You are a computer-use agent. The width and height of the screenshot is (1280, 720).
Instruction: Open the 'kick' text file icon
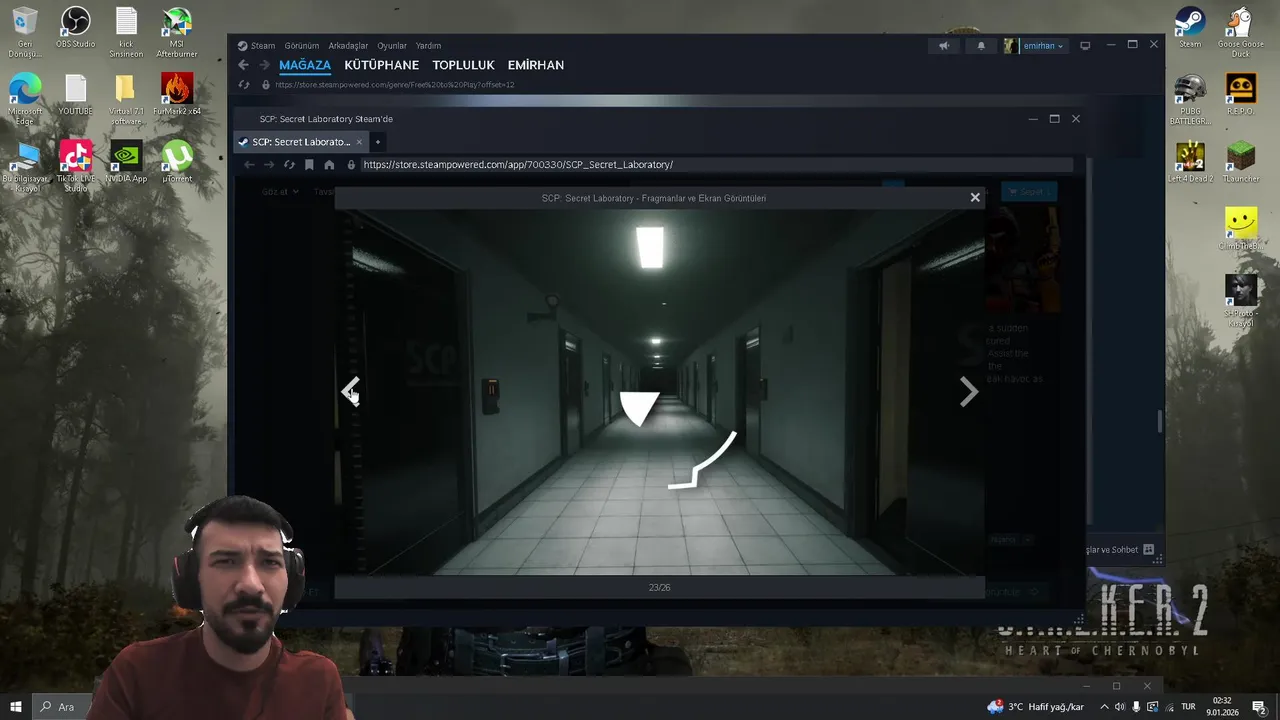pos(126,32)
